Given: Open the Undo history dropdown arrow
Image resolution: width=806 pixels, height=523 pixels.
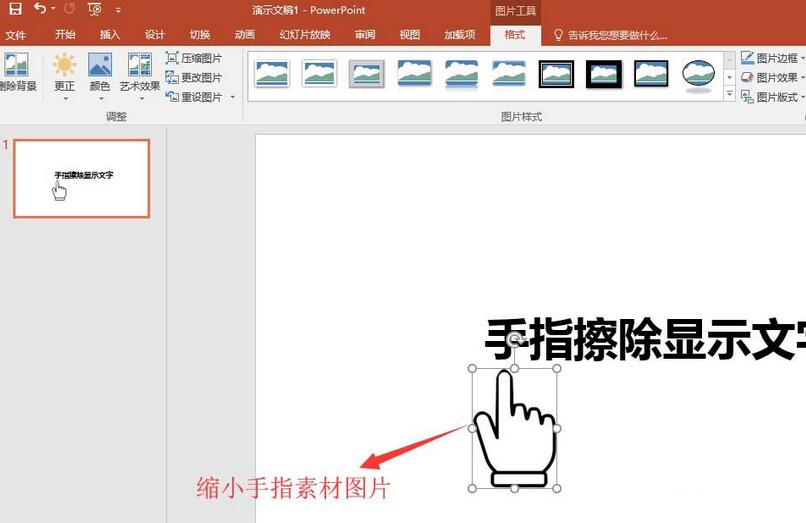Looking at the screenshot, I should pos(53,9).
